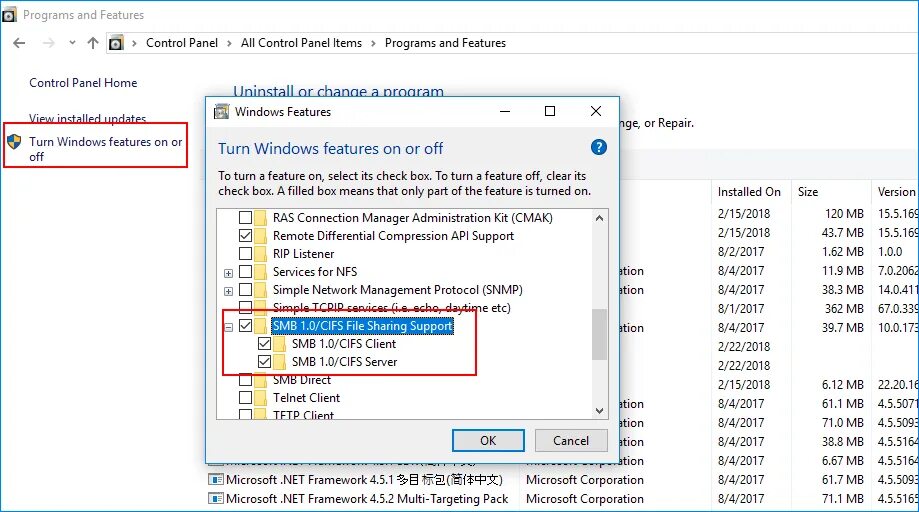
Task: Open Control Panel Home link
Action: (83, 83)
